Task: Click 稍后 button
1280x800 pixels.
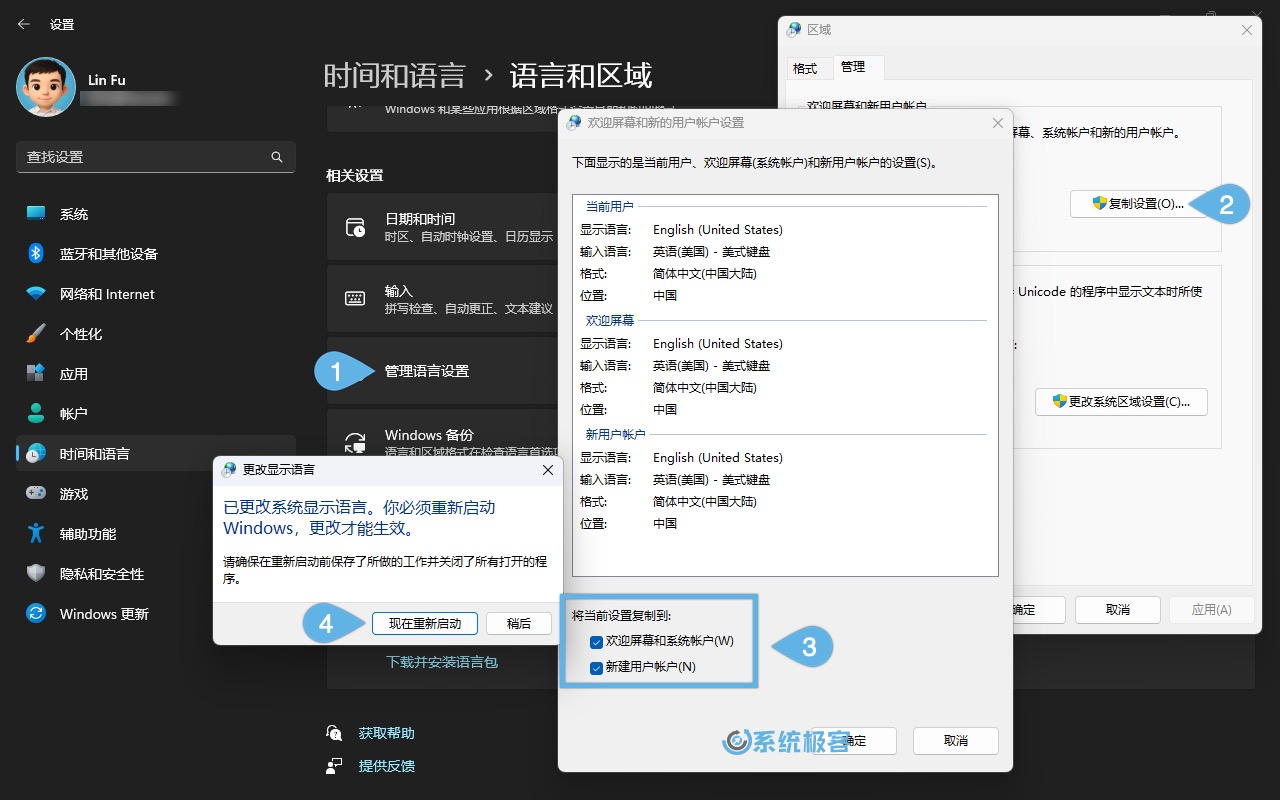Action: tap(519, 623)
